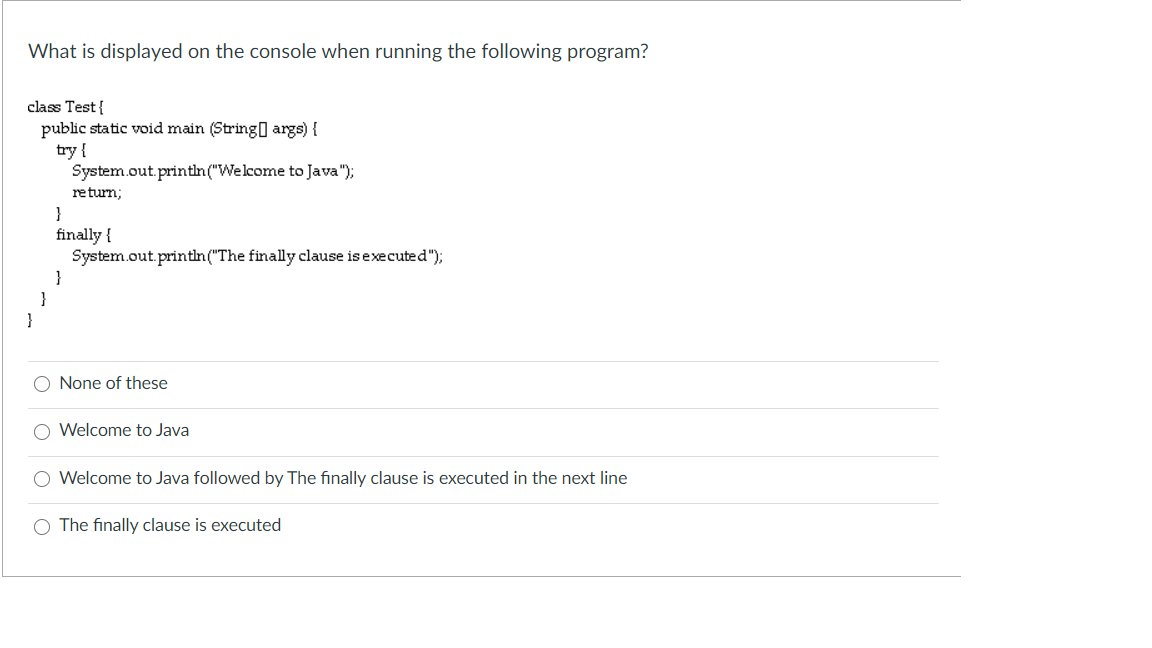Select the third answer option radio button
This screenshot has height=648, width=1152.
41,479
